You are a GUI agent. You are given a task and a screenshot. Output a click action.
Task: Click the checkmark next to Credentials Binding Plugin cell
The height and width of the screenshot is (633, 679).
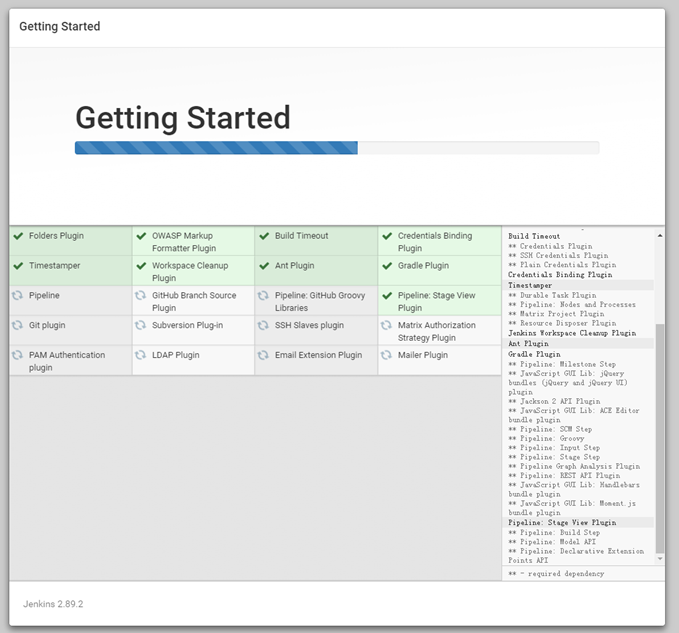click(387, 237)
